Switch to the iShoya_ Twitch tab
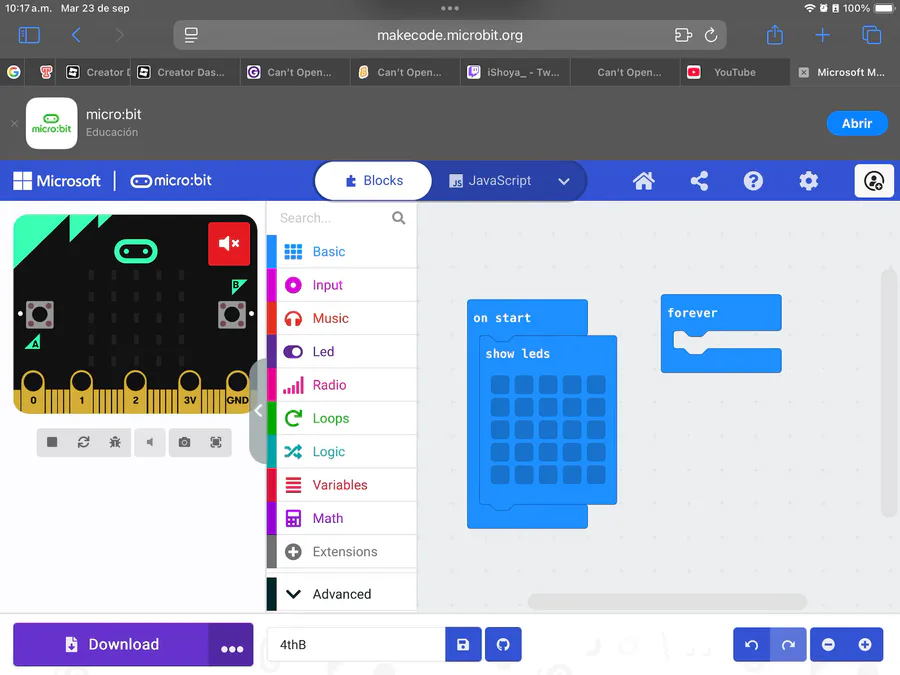The width and height of the screenshot is (900, 675). pyautogui.click(x=515, y=72)
